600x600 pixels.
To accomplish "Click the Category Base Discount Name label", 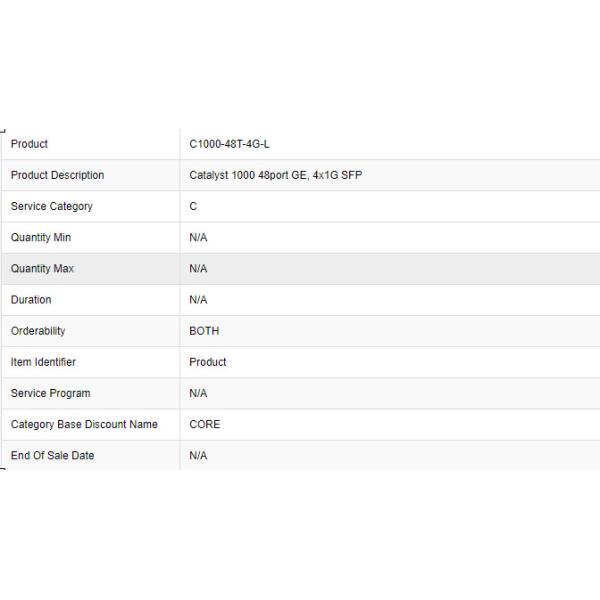I will pyautogui.click(x=84, y=424).
